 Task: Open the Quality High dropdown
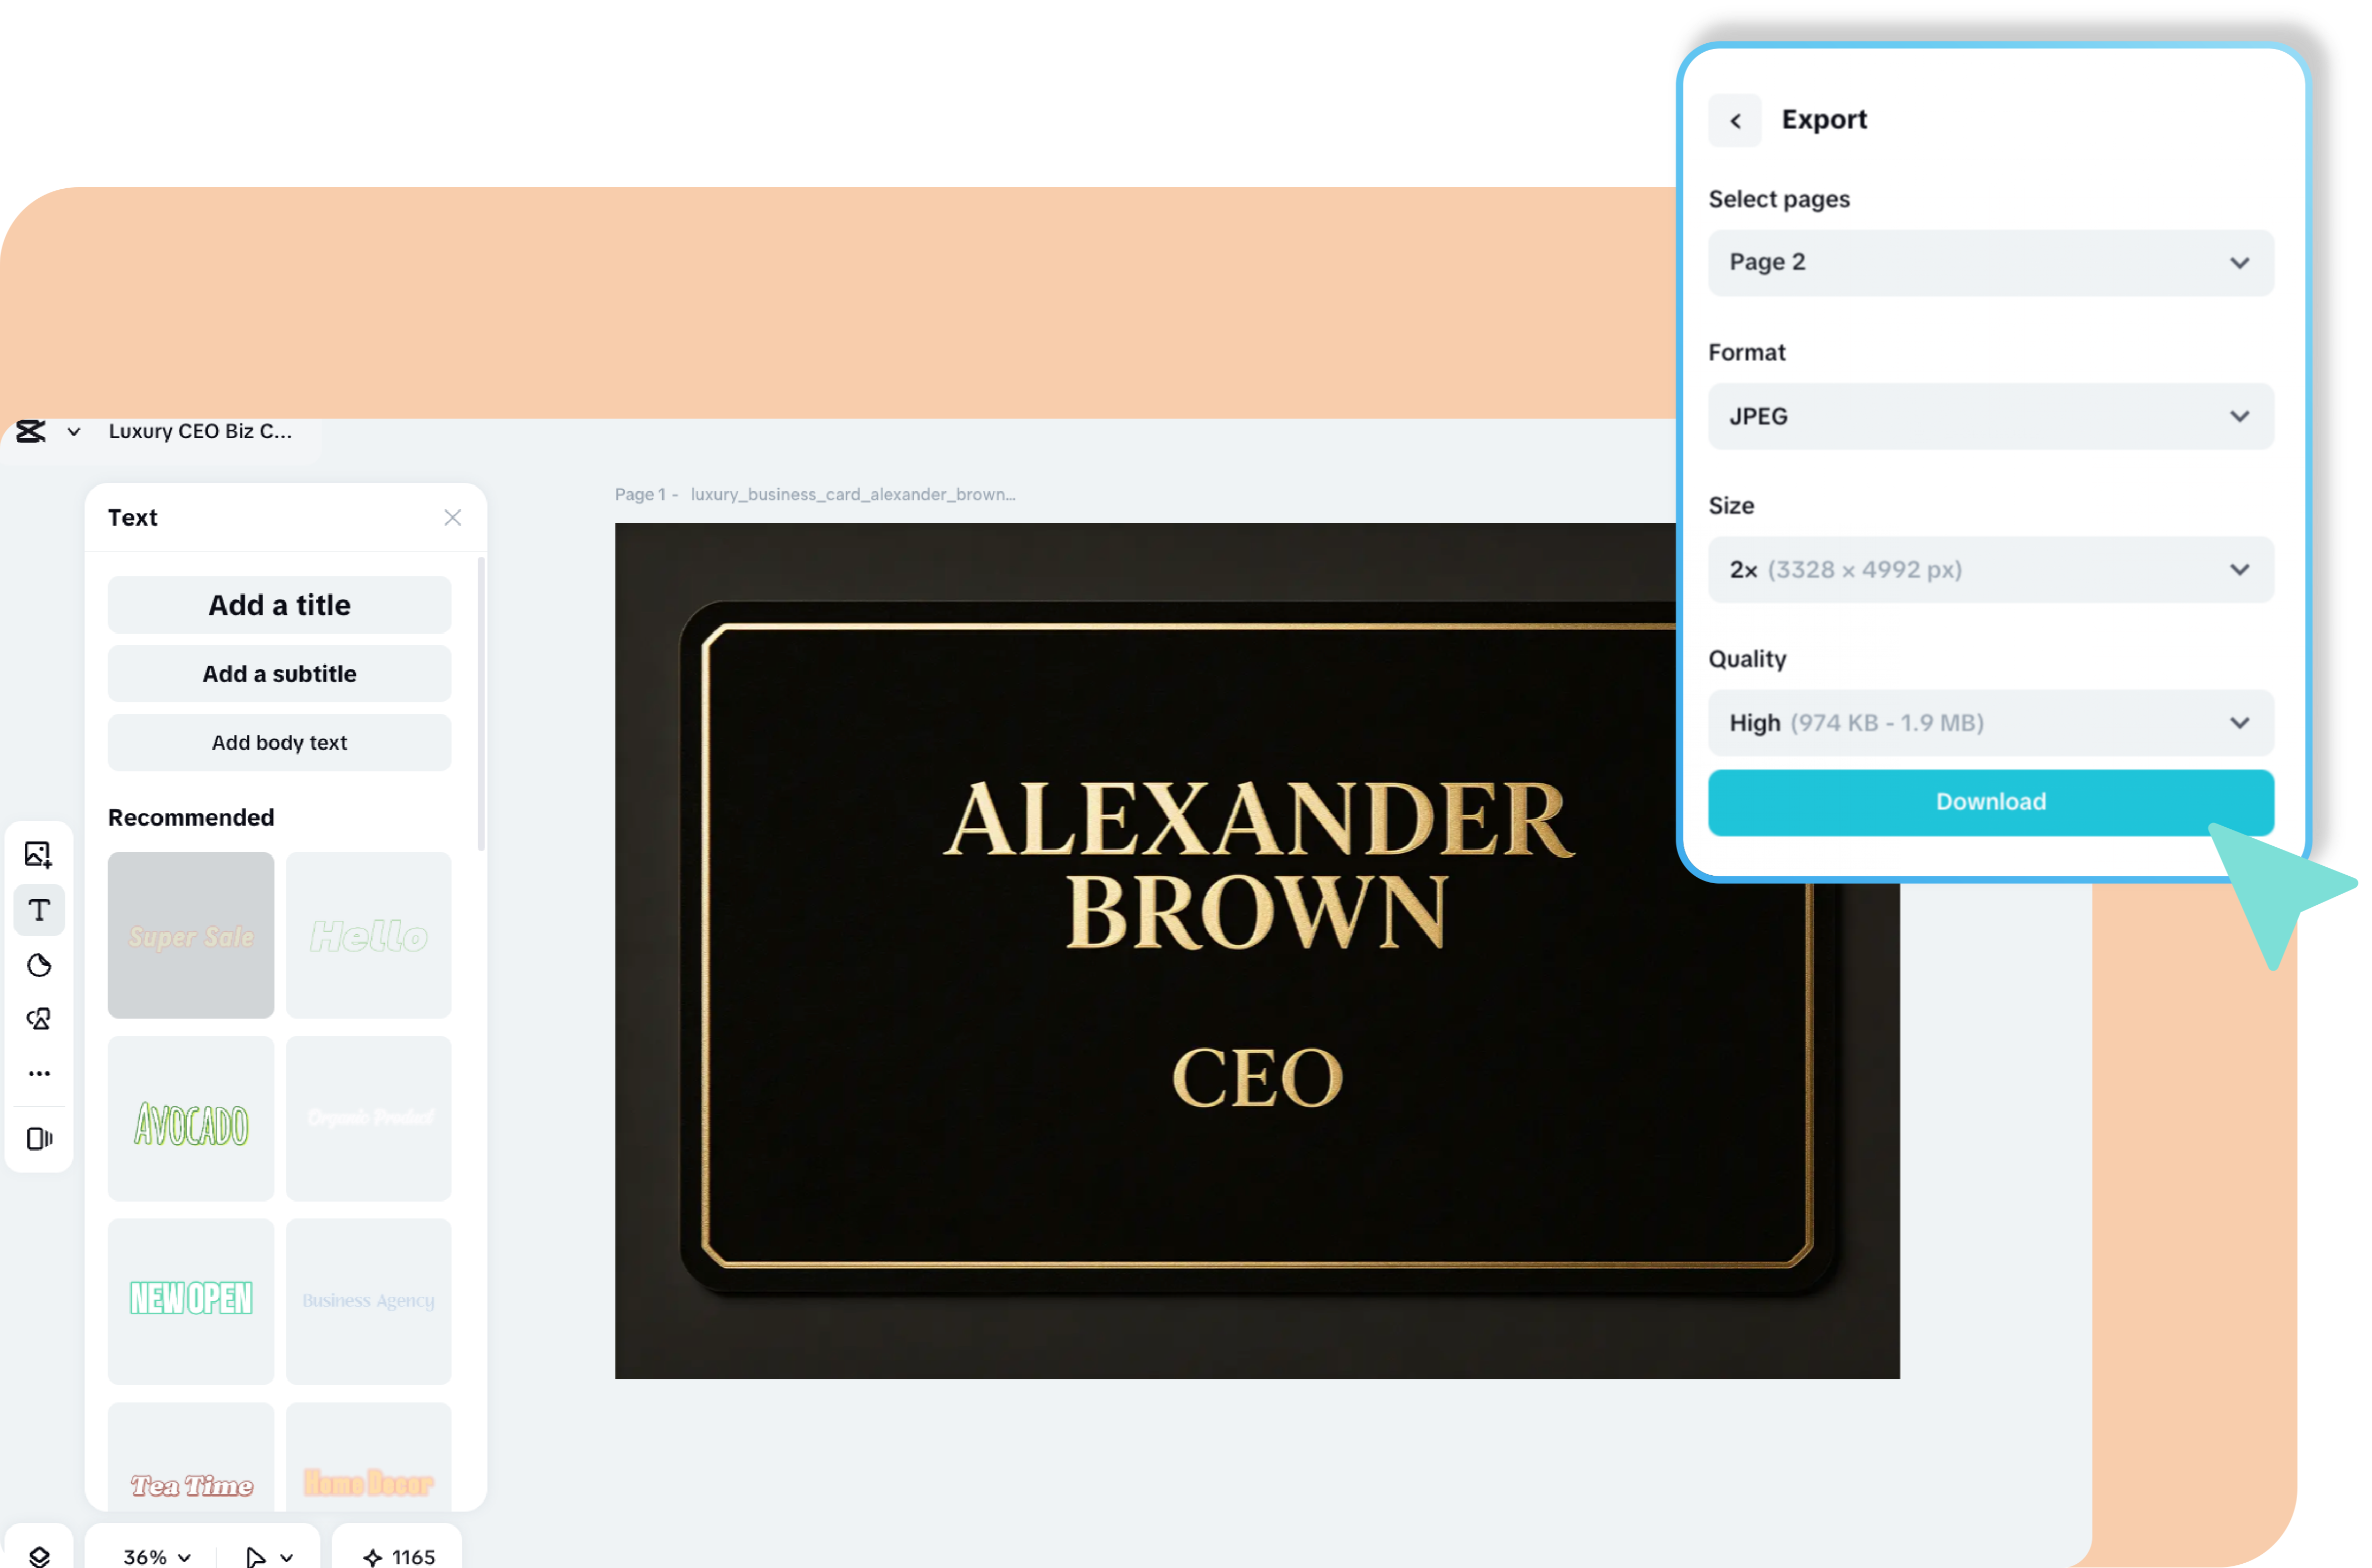coord(1990,722)
